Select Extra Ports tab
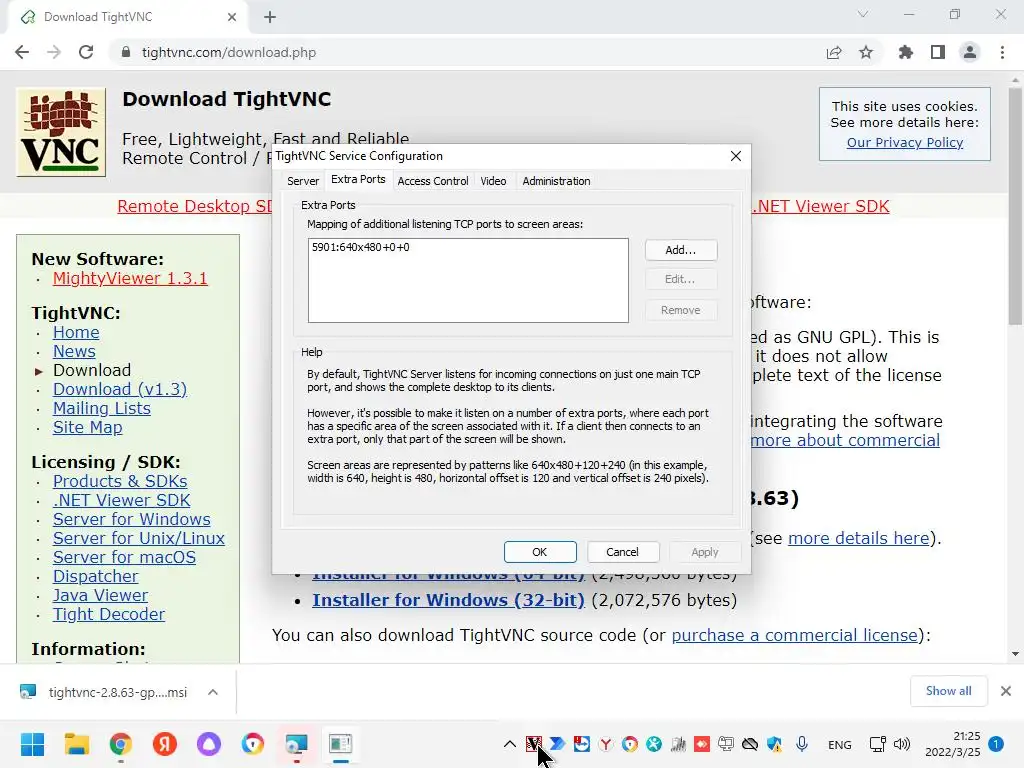The width and height of the screenshot is (1024, 768). (358, 180)
